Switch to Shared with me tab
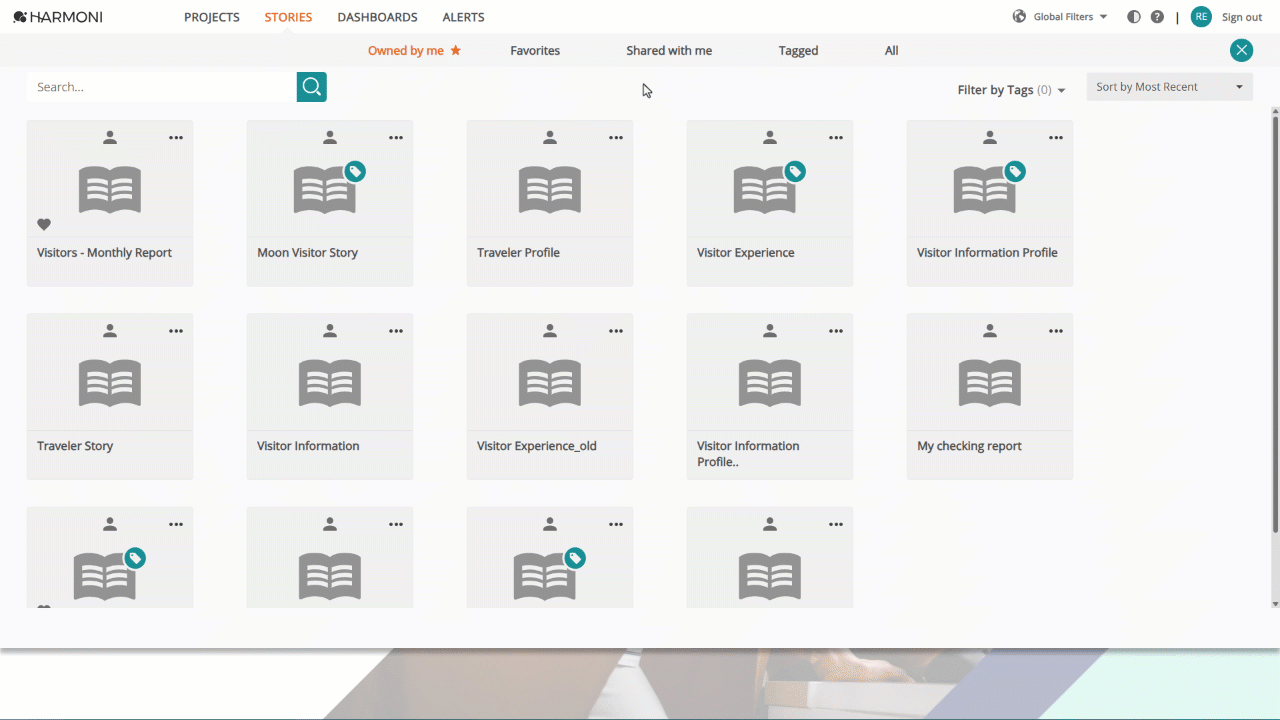 669,50
